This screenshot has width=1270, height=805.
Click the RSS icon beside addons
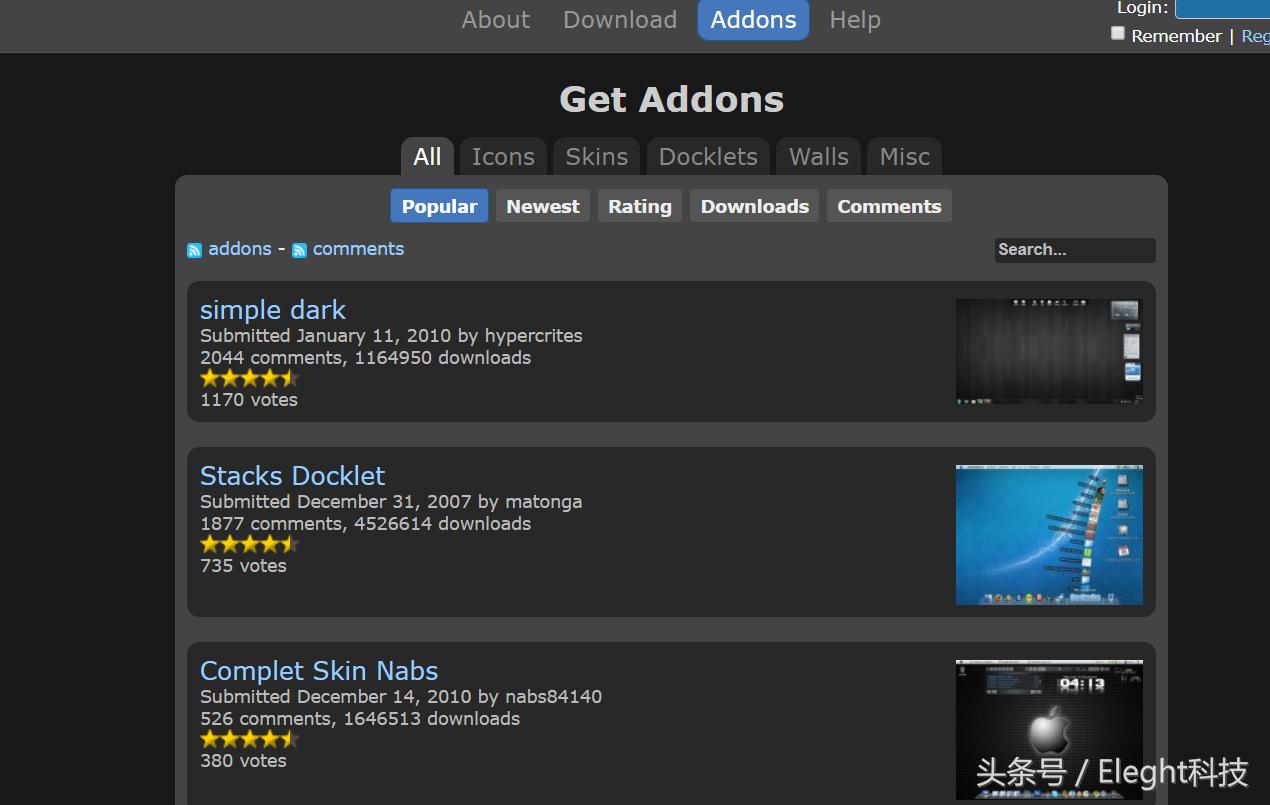(x=194, y=250)
